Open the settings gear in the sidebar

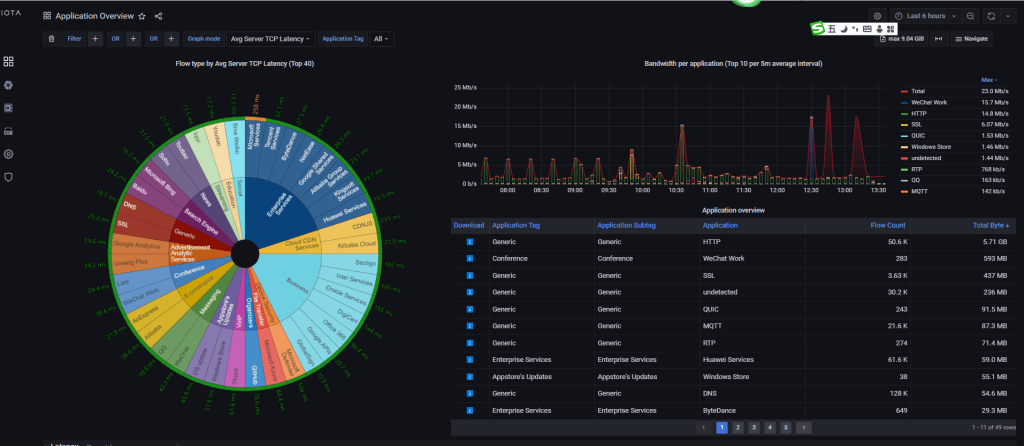pyautogui.click(x=9, y=154)
